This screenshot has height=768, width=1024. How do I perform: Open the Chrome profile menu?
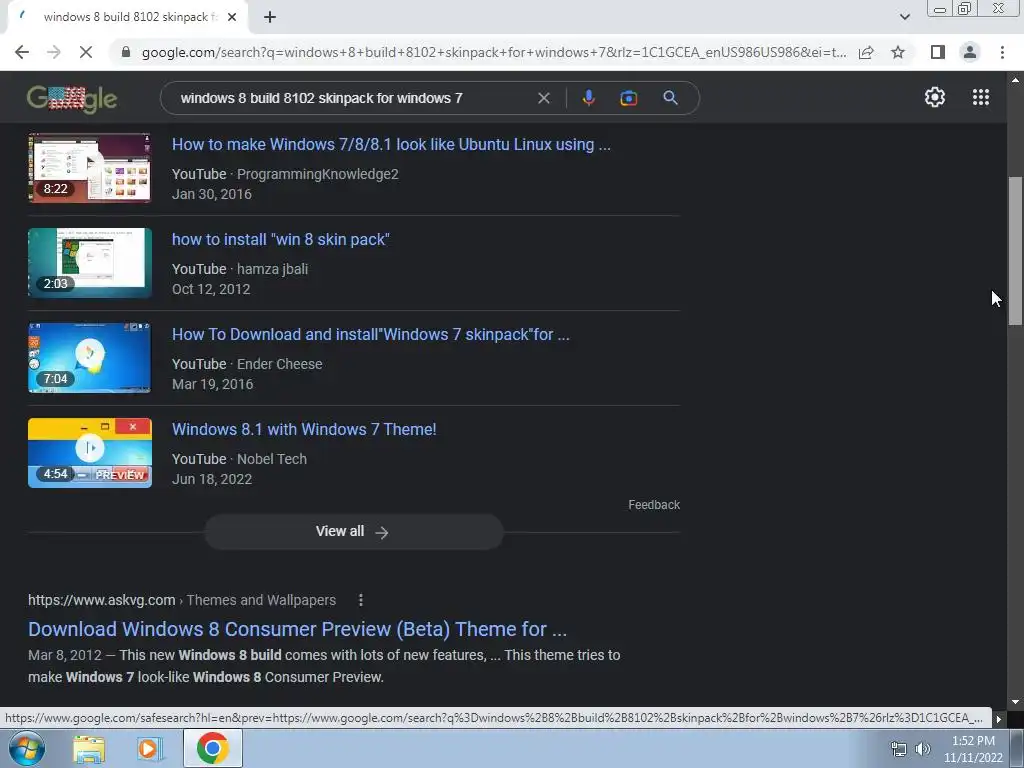[x=970, y=52]
